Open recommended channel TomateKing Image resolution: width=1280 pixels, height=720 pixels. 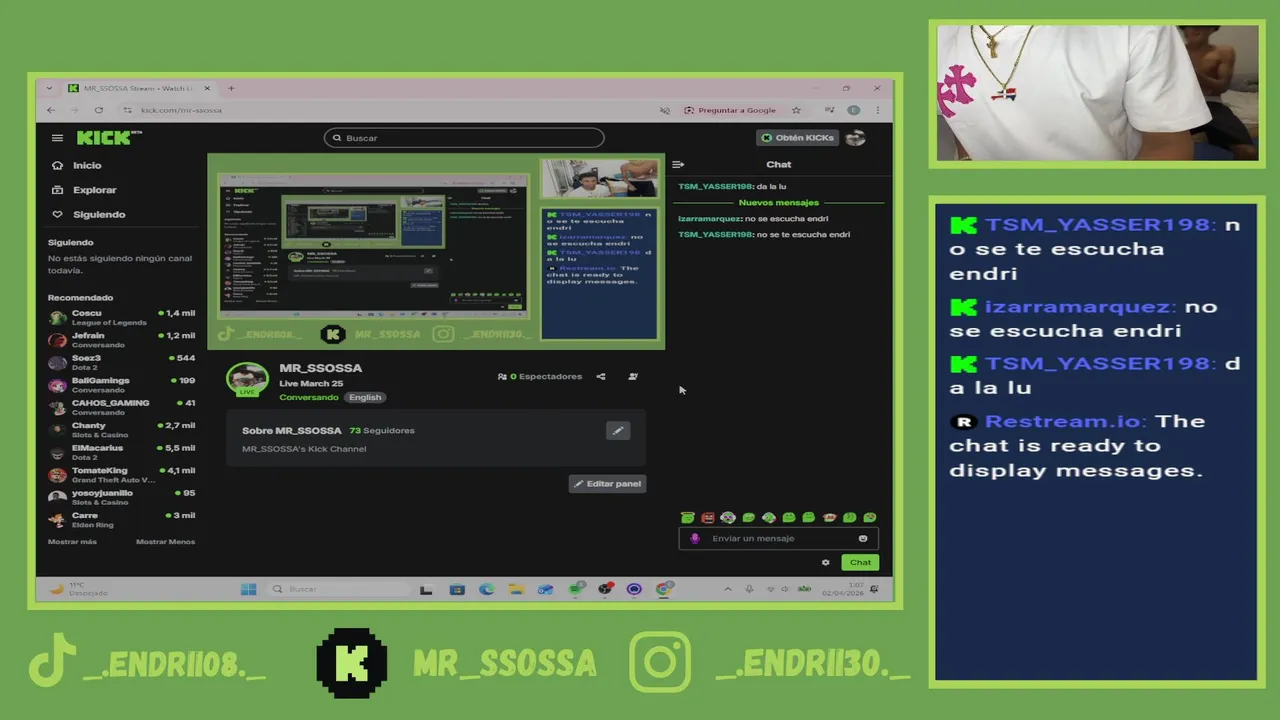(x=121, y=475)
